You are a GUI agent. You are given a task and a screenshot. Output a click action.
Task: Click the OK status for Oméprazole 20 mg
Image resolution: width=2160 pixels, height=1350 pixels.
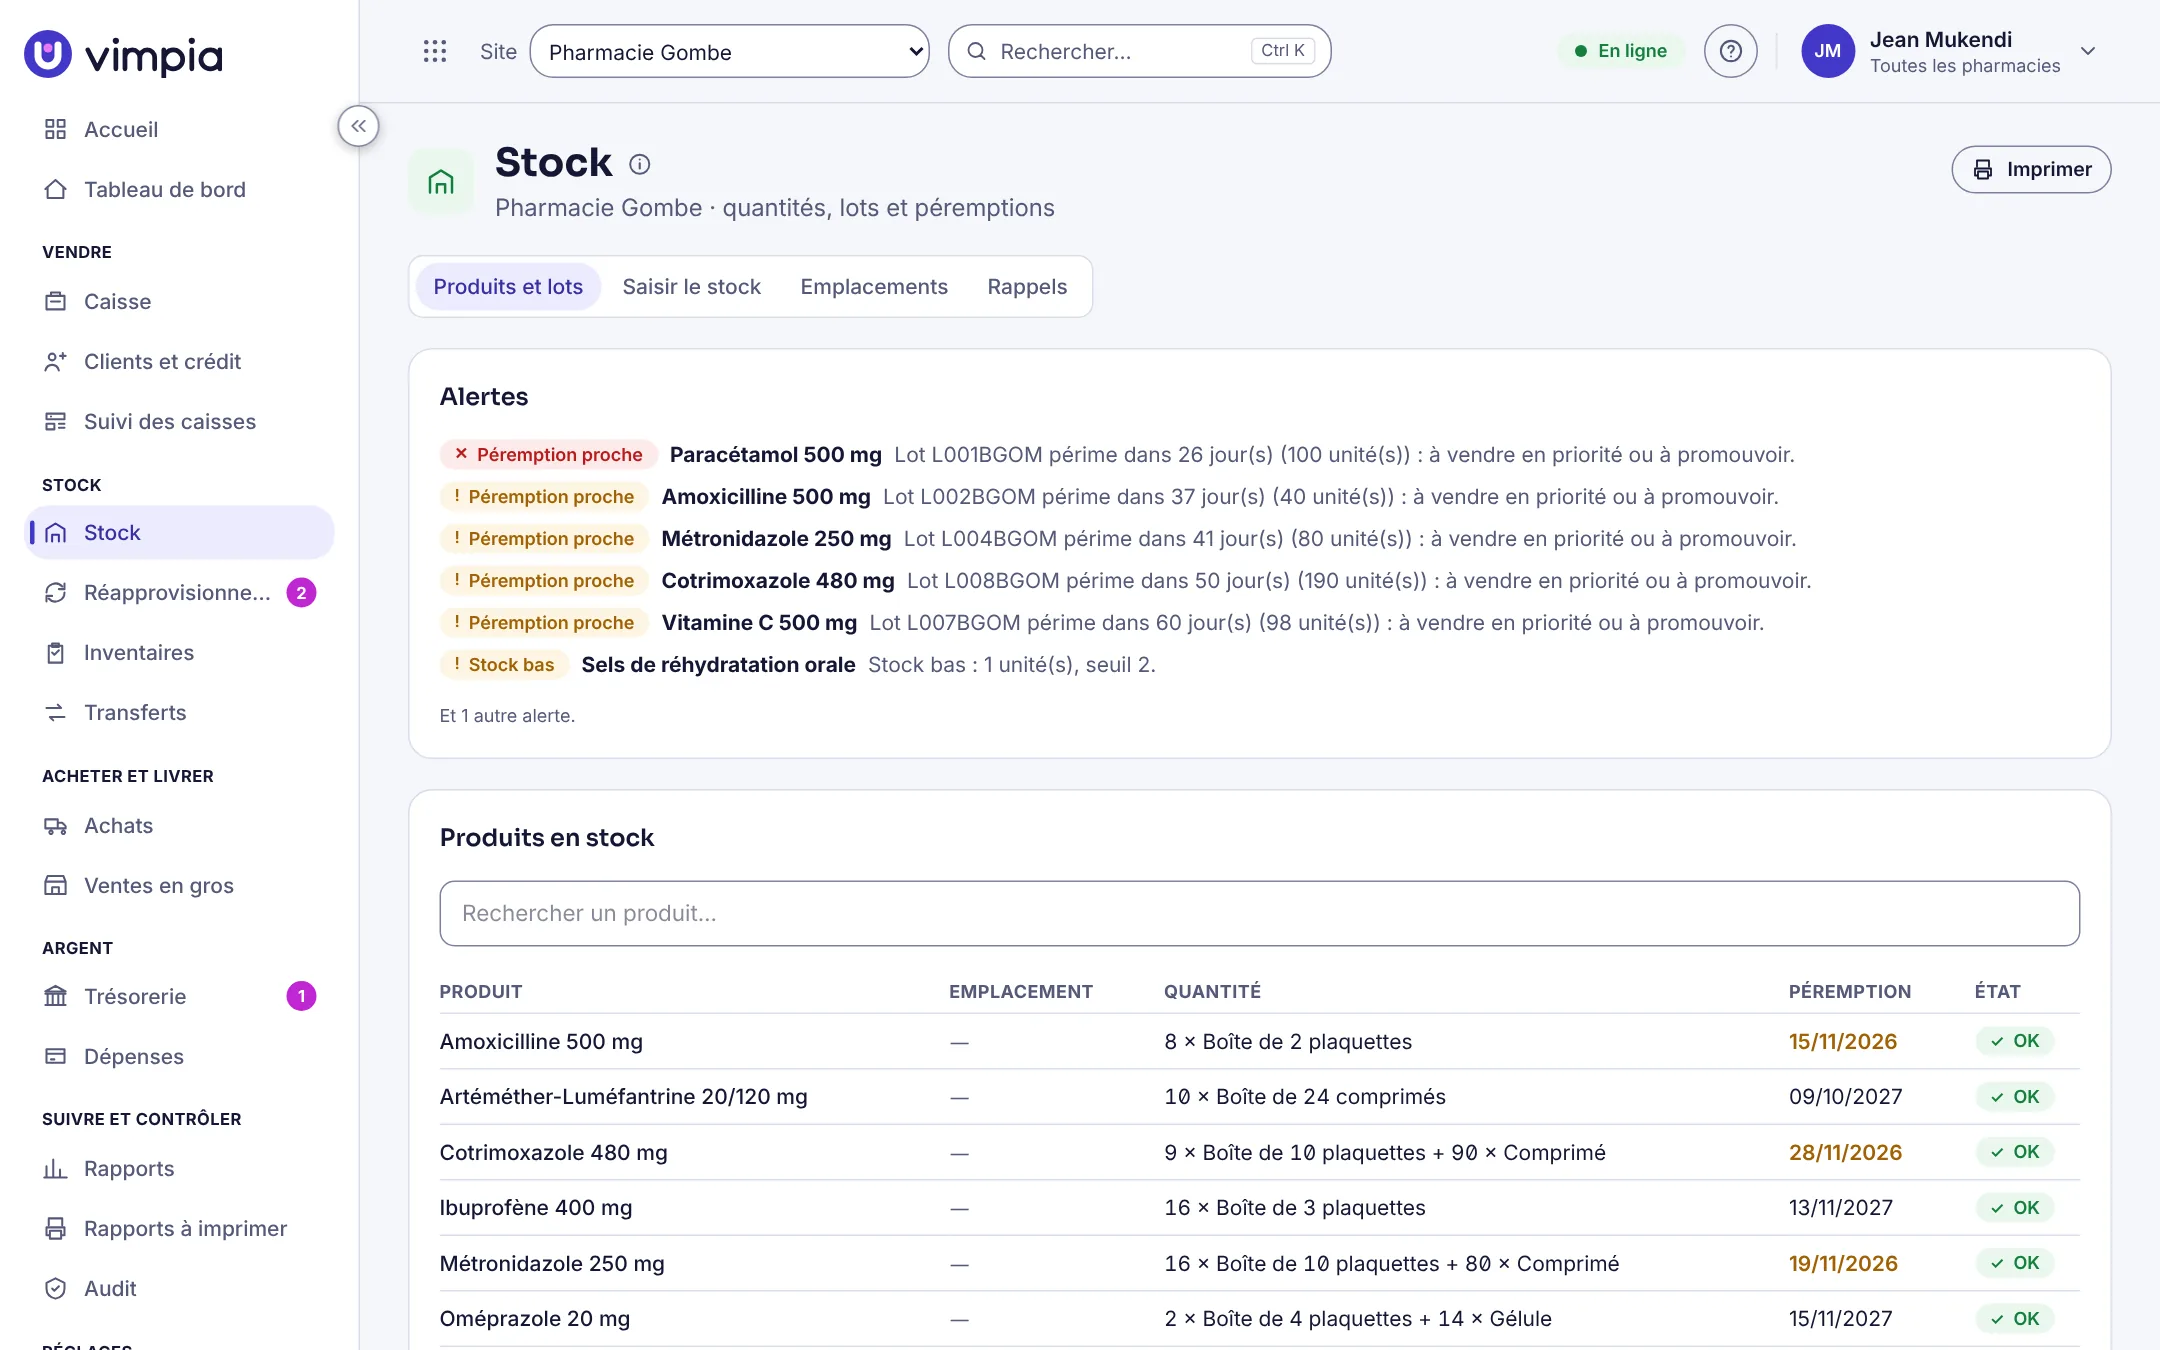point(2014,1318)
